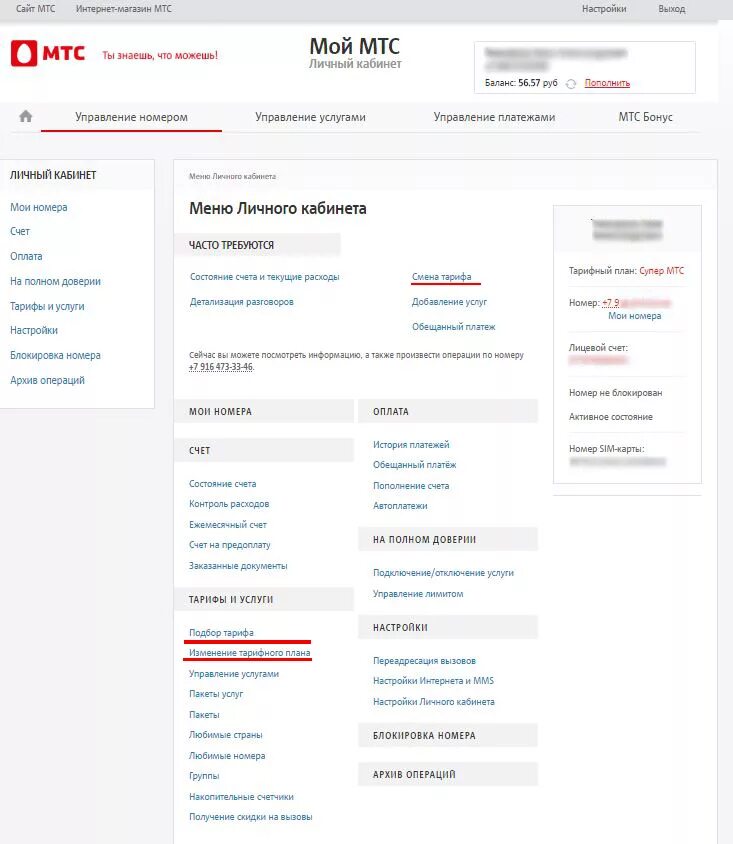Open Тарифы и услуги sidebar item

47,306
